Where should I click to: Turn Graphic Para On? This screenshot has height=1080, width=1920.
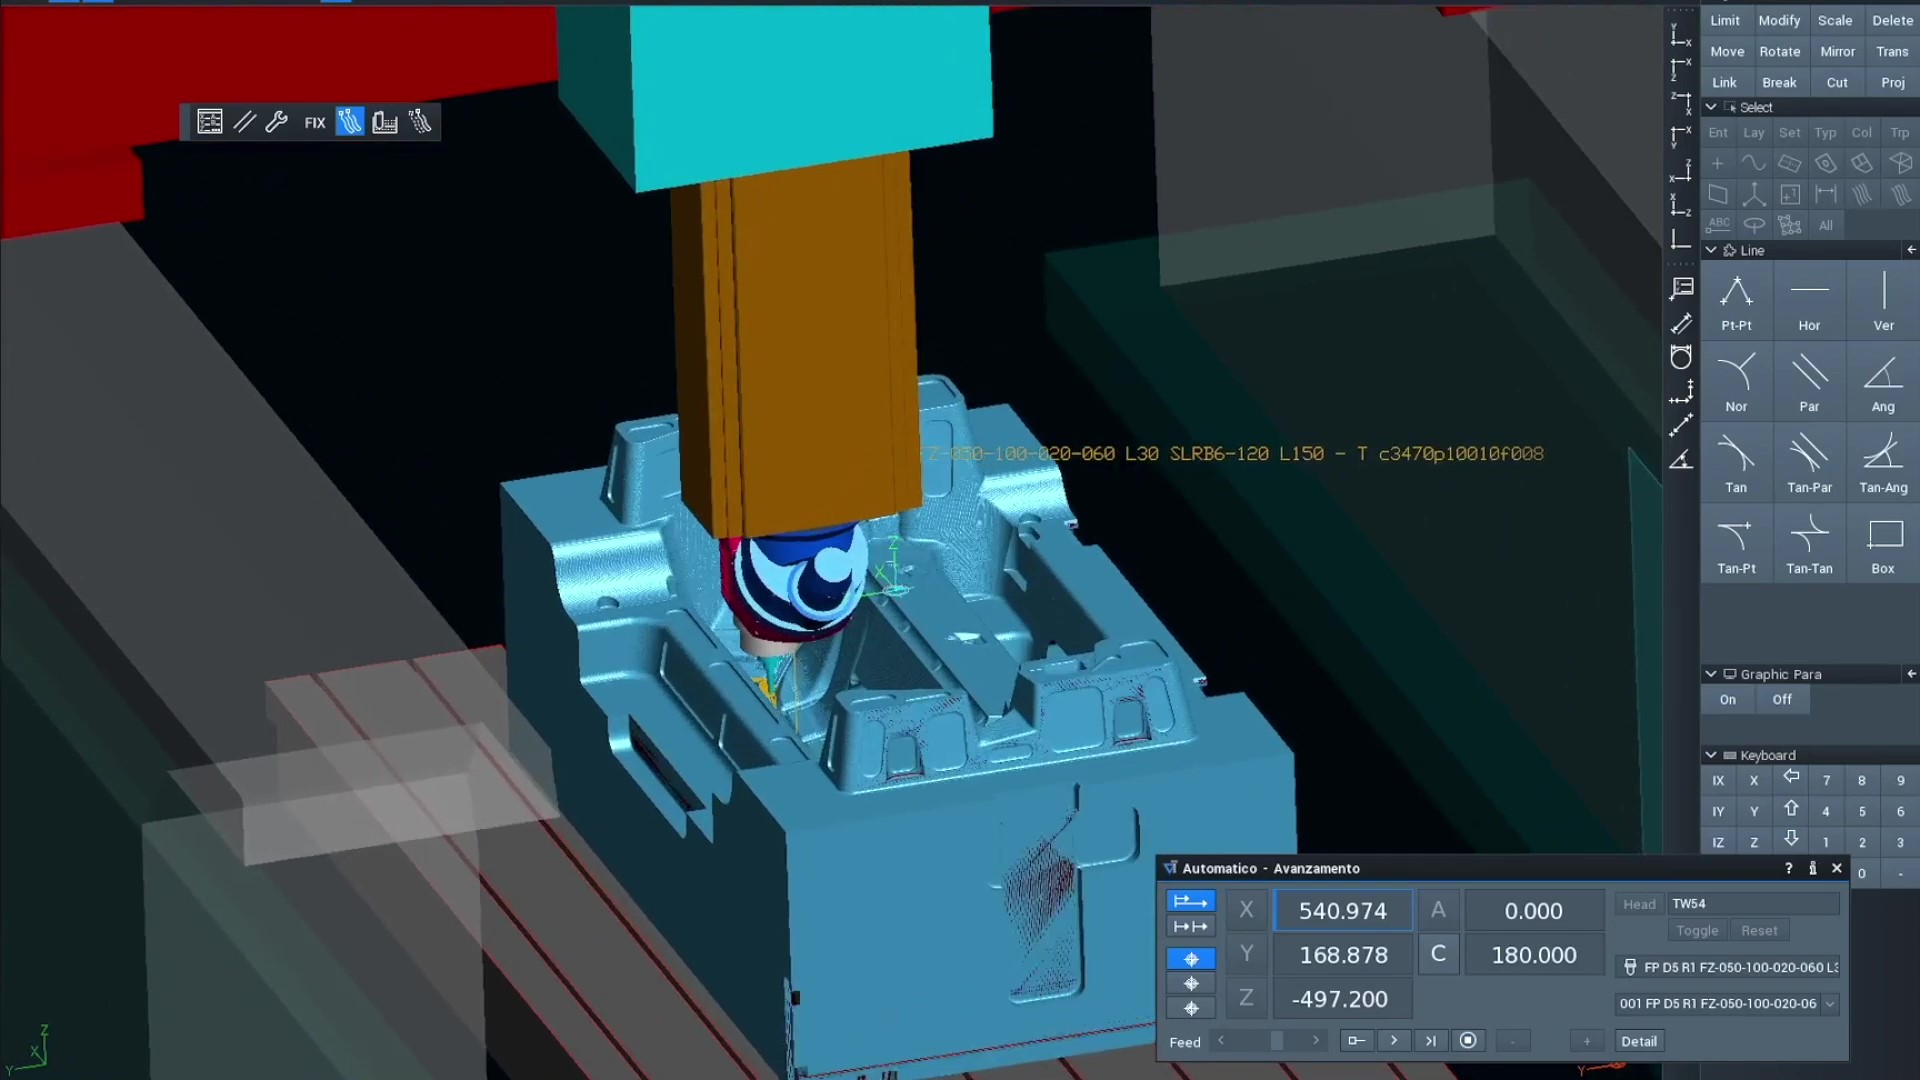(x=1728, y=700)
